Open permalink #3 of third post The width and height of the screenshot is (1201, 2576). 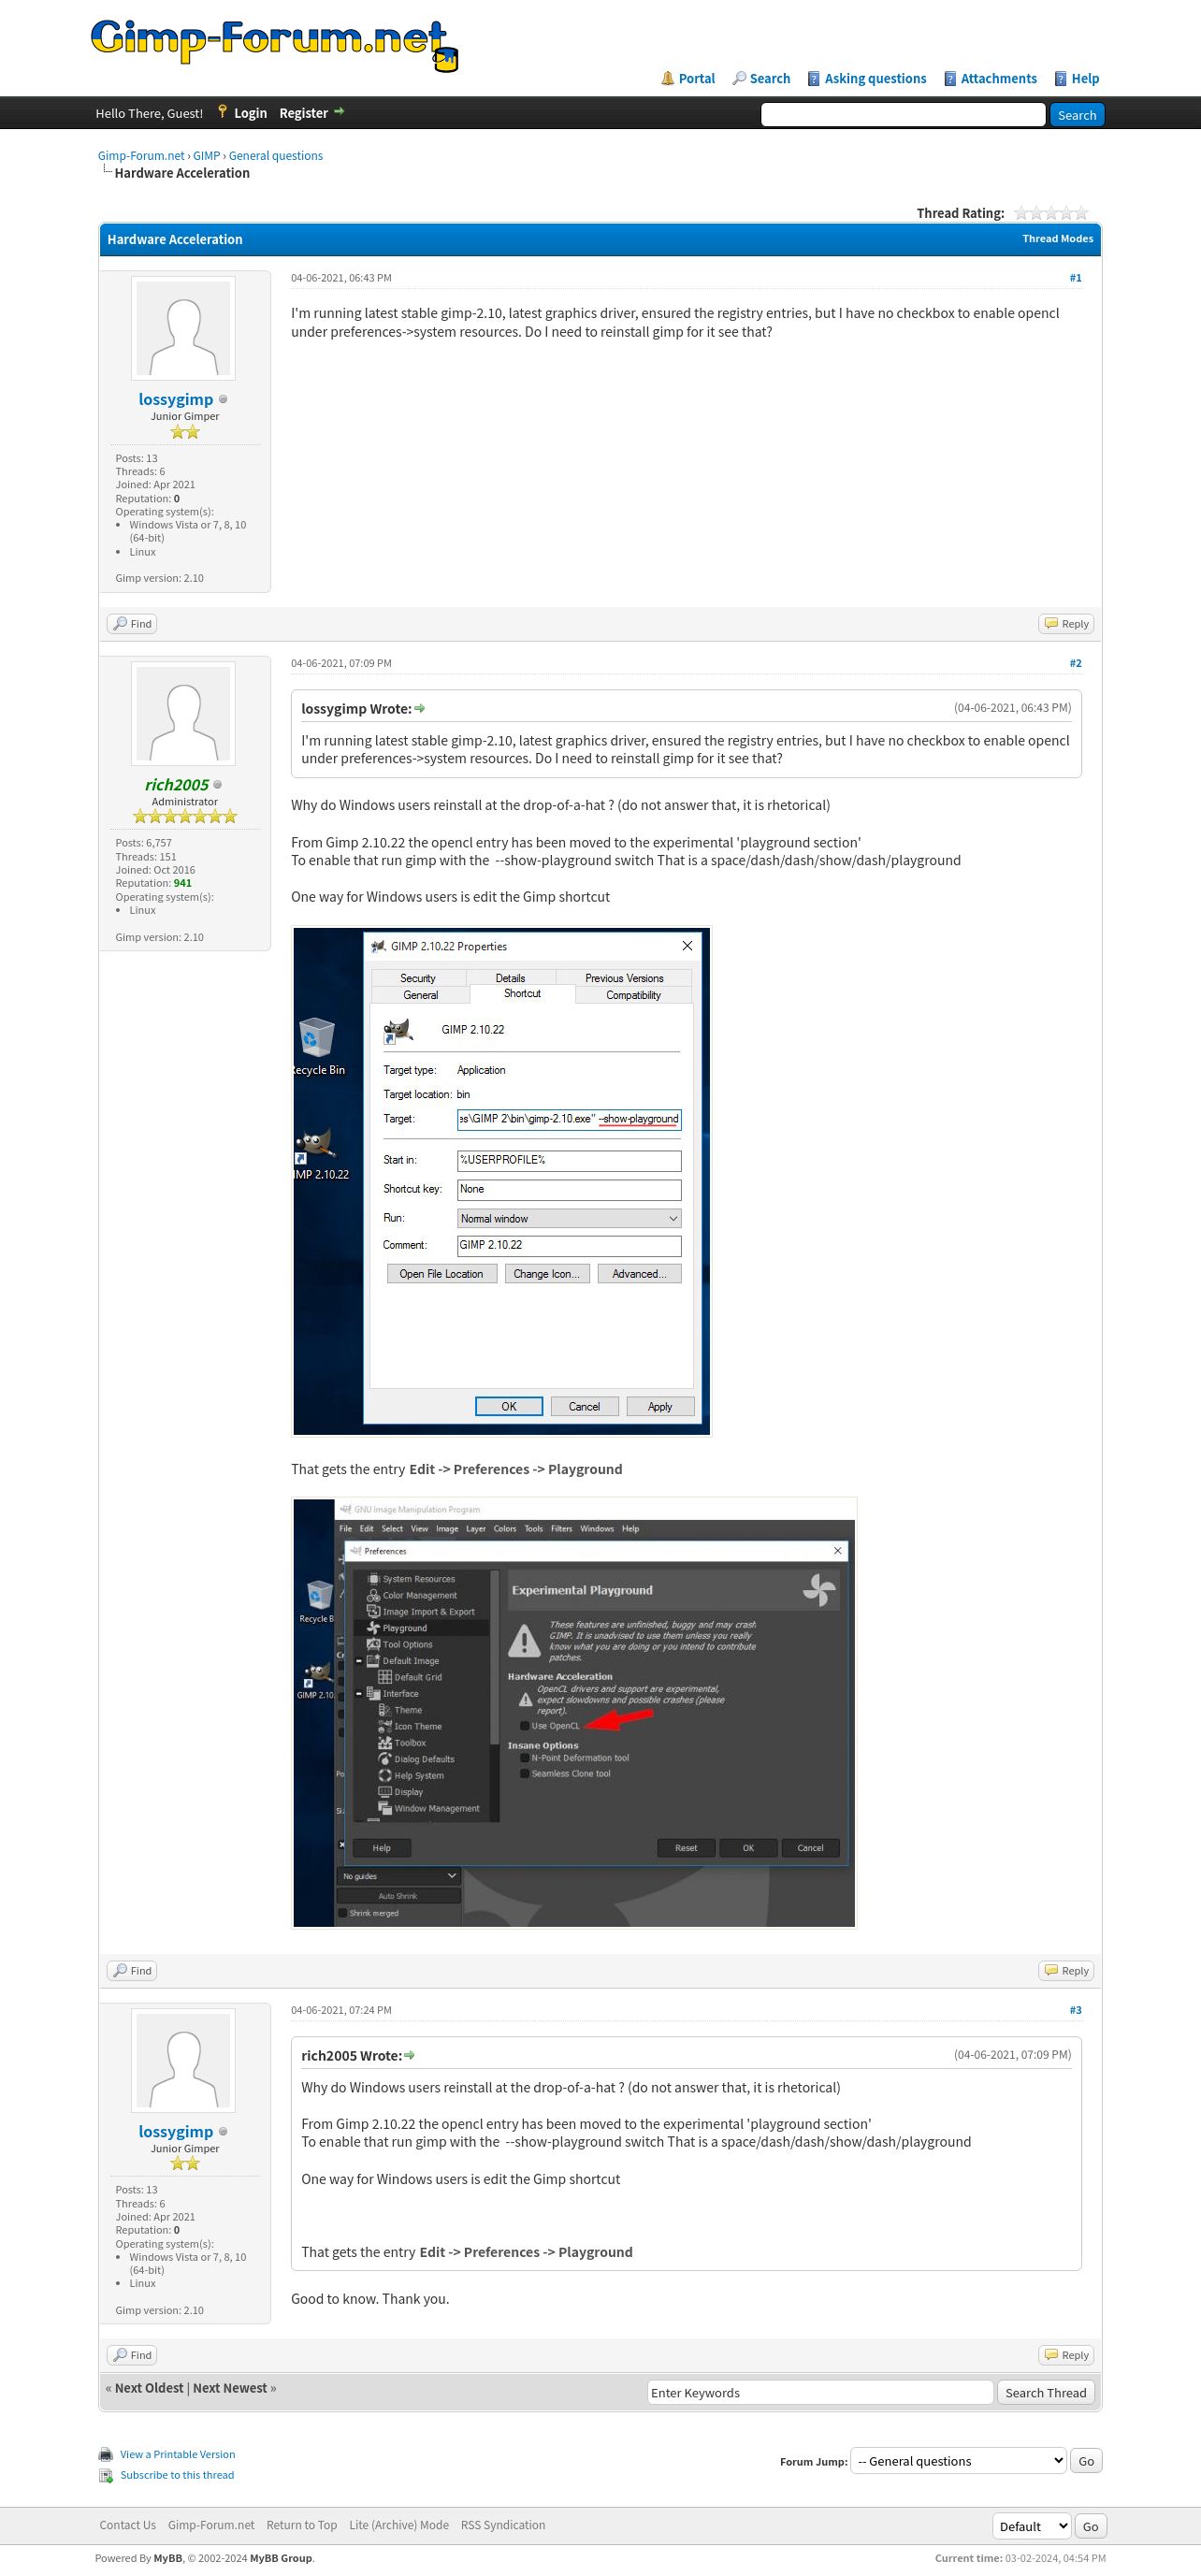pos(1075,2010)
